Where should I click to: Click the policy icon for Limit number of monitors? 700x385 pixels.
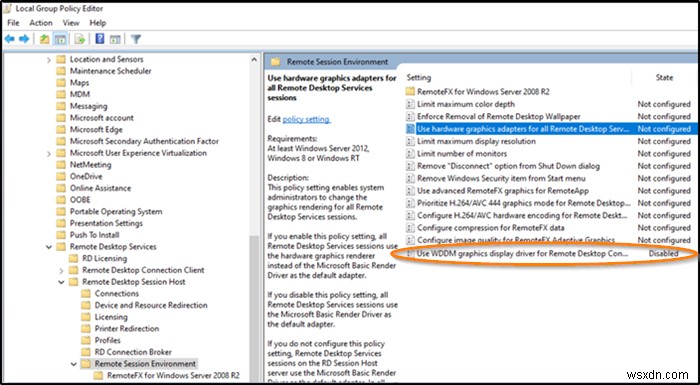click(410, 154)
